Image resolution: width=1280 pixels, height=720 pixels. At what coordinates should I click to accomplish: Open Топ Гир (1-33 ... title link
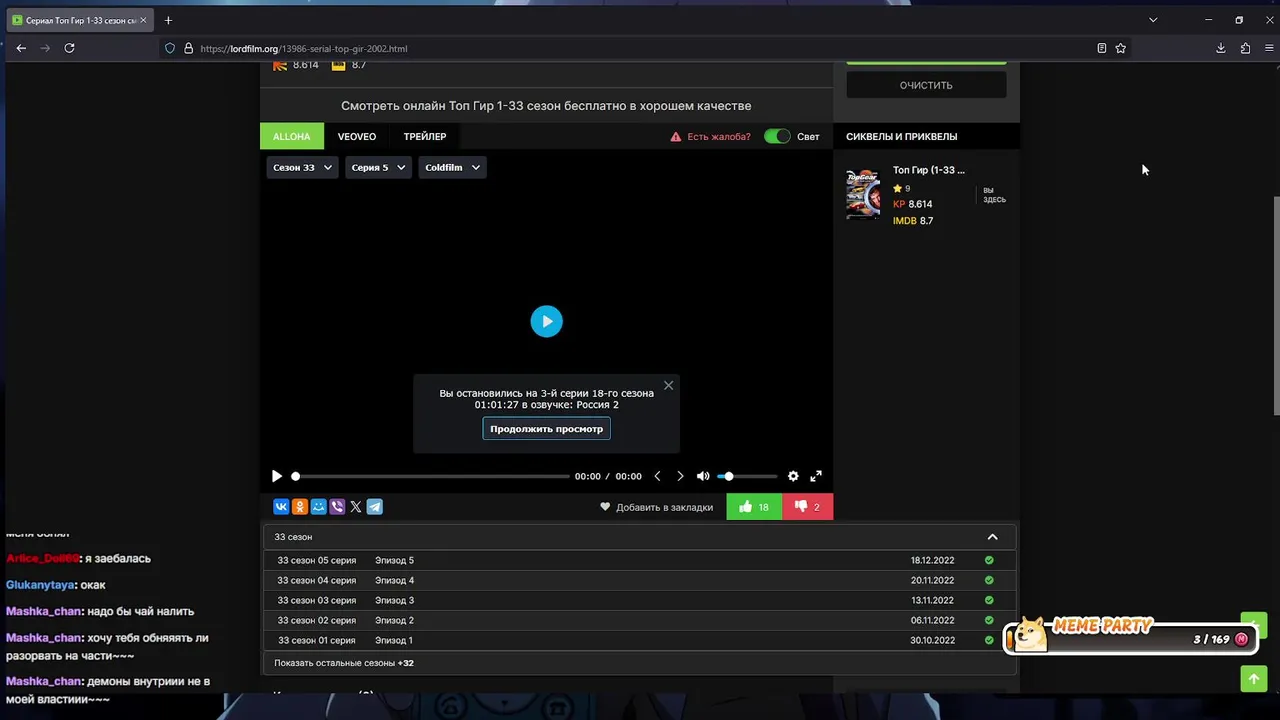click(929, 170)
